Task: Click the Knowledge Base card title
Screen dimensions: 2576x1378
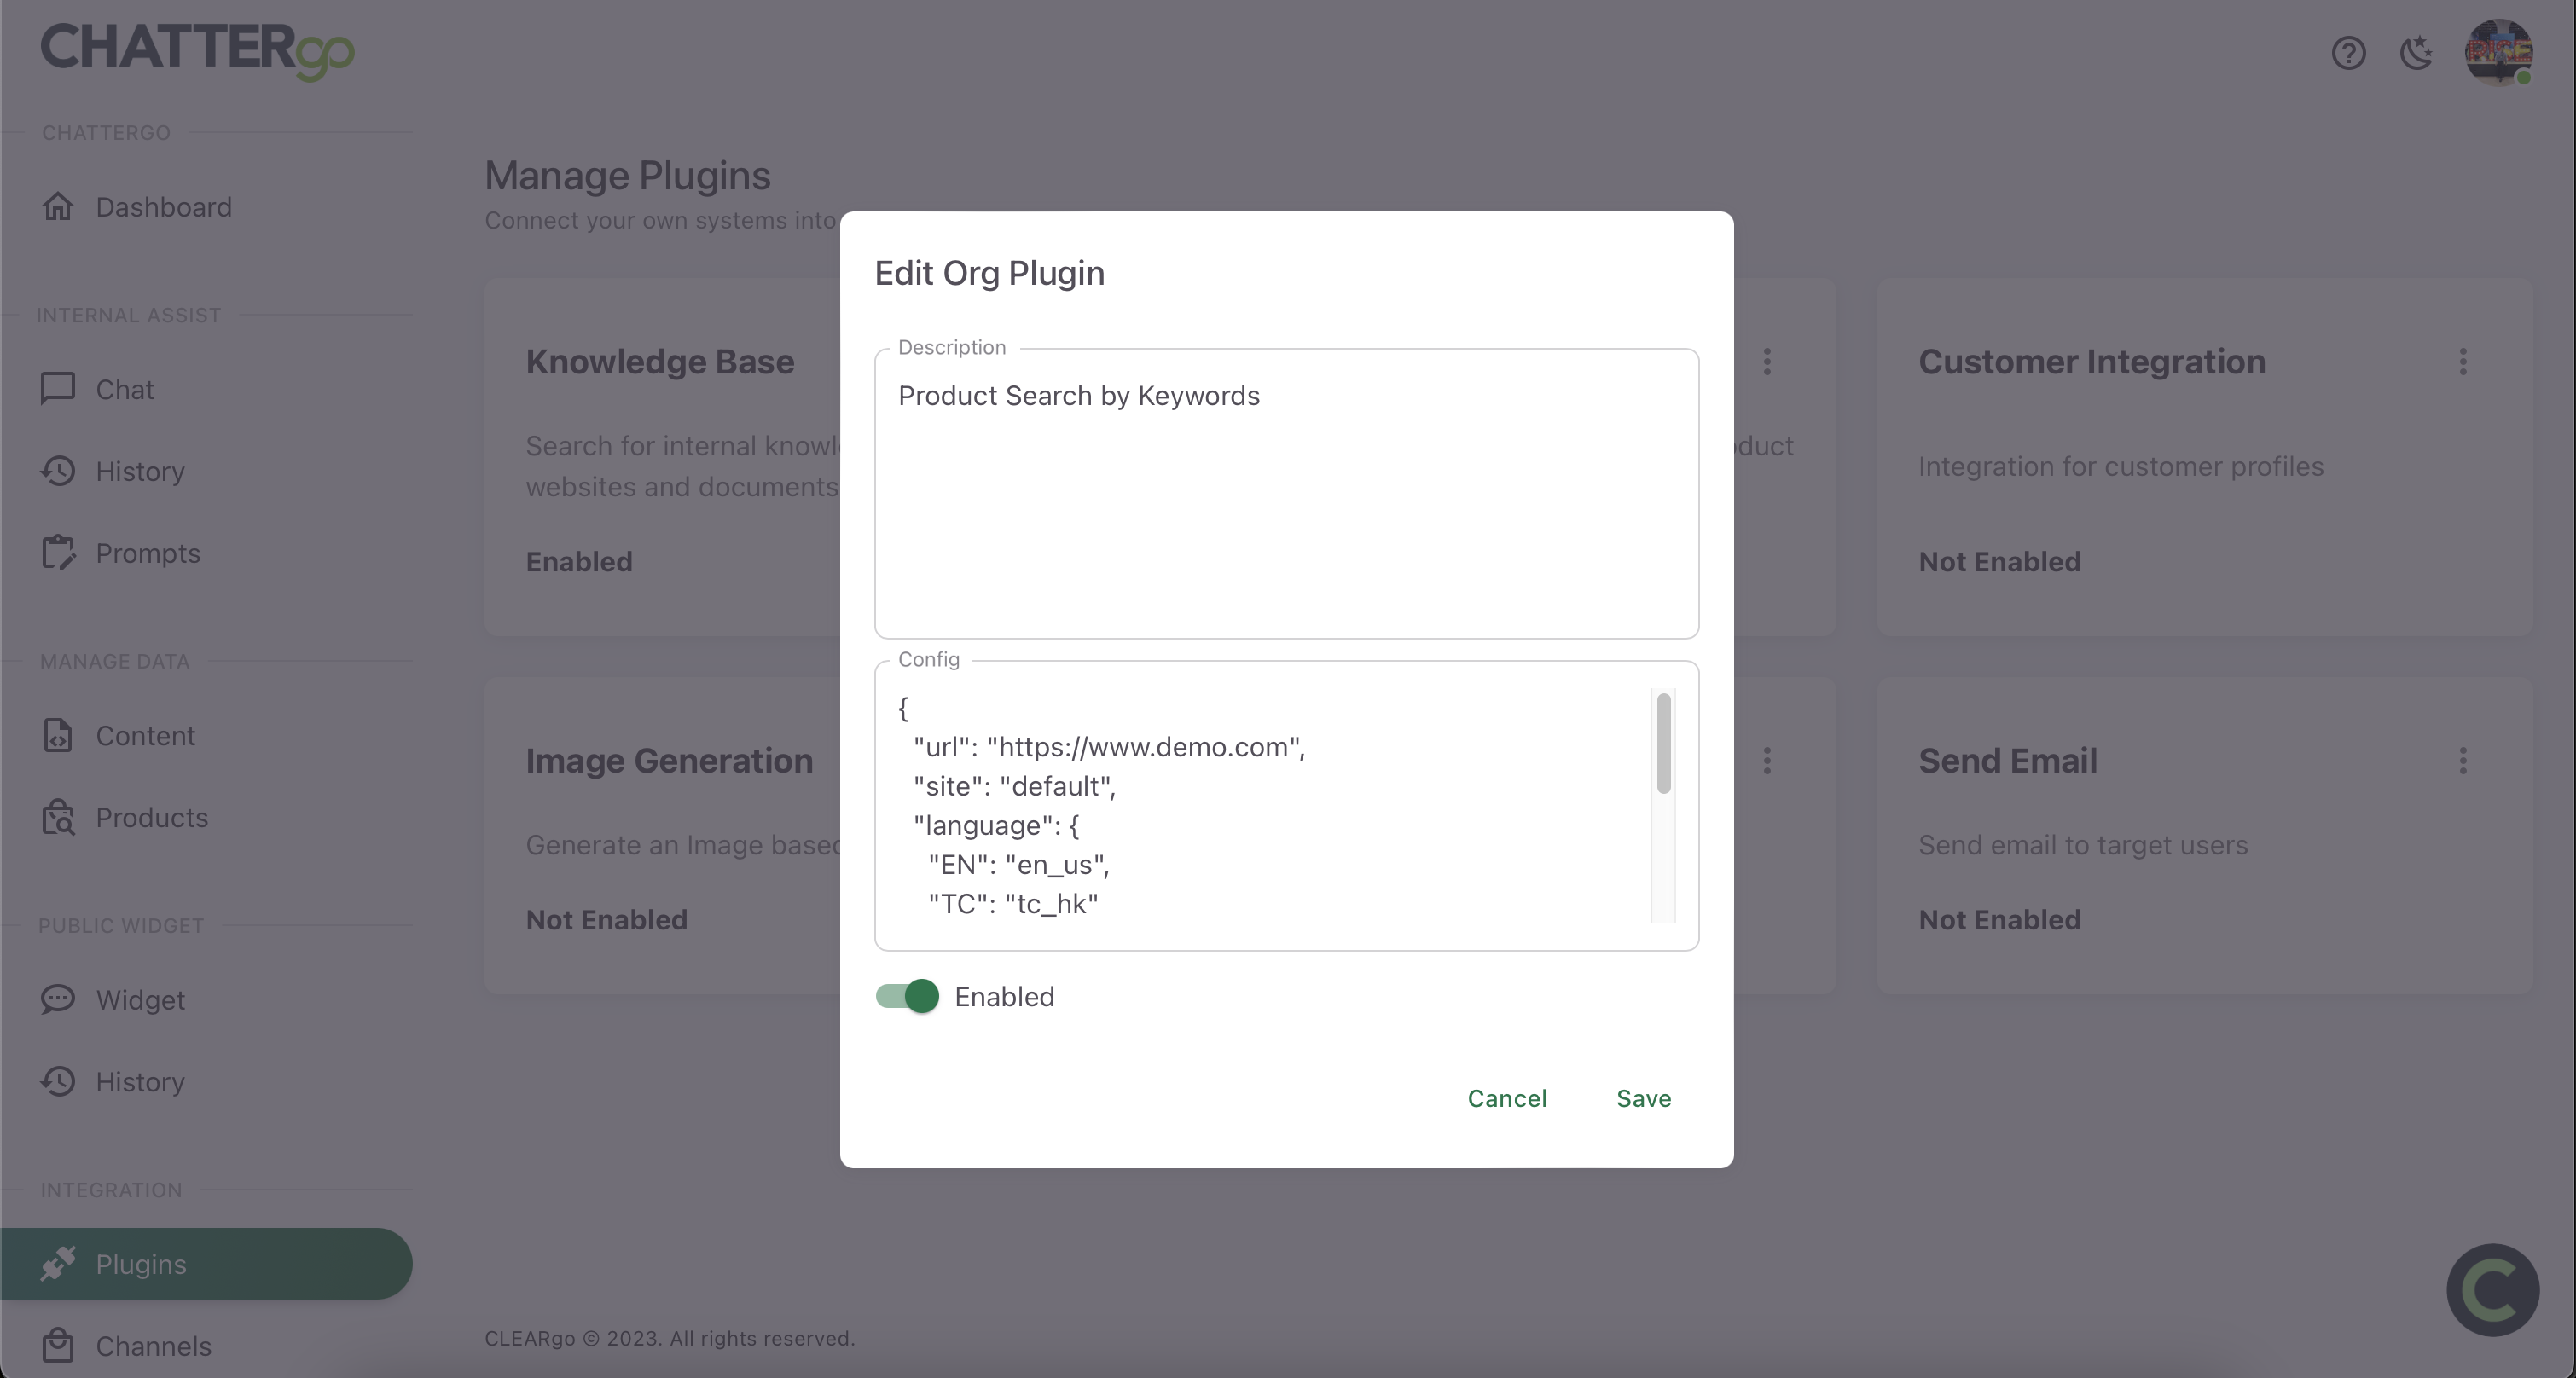Action: [x=660, y=362]
